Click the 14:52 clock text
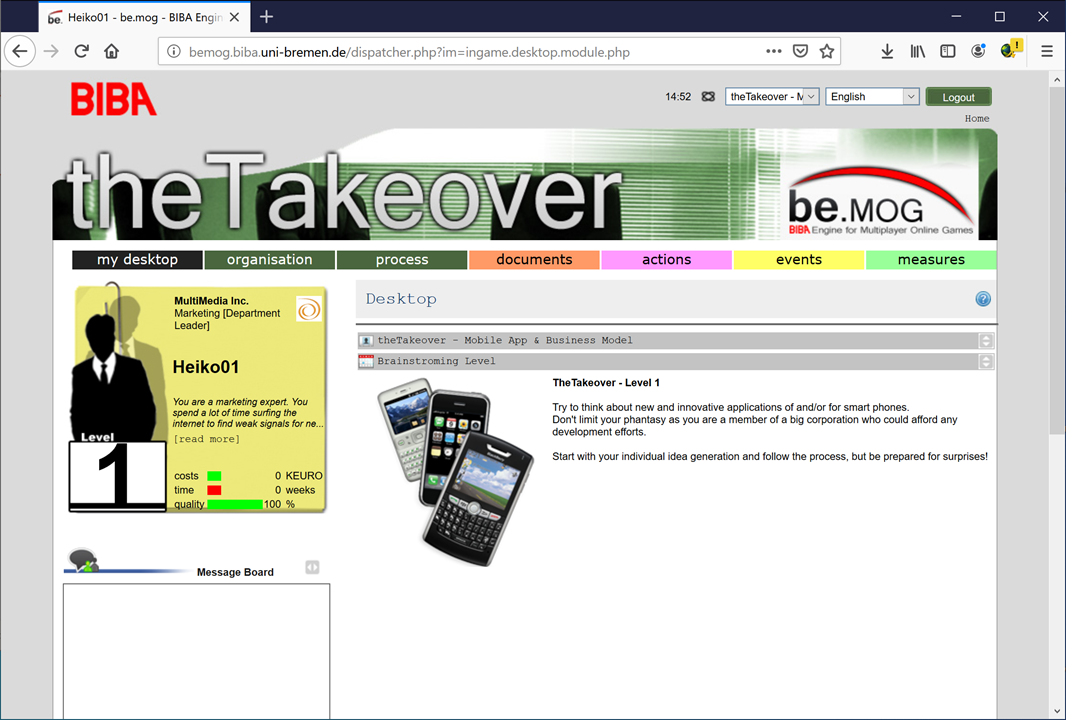 click(x=678, y=97)
